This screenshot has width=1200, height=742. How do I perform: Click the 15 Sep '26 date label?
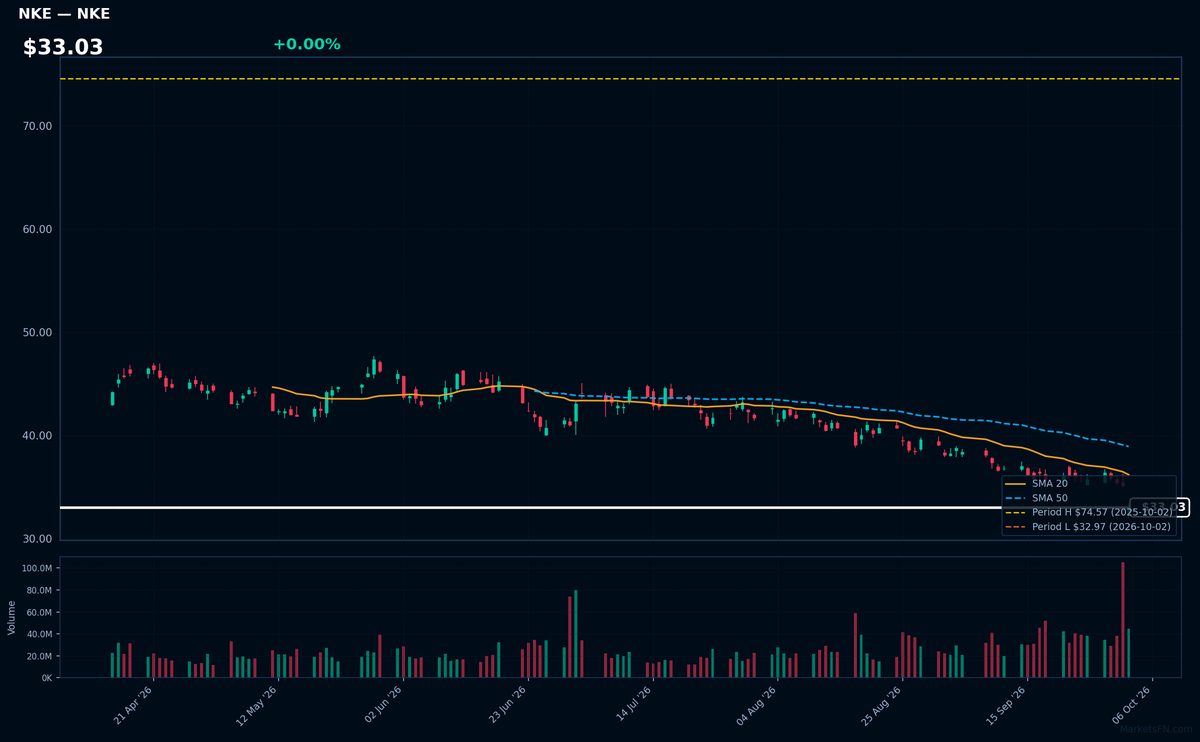click(x=1007, y=705)
